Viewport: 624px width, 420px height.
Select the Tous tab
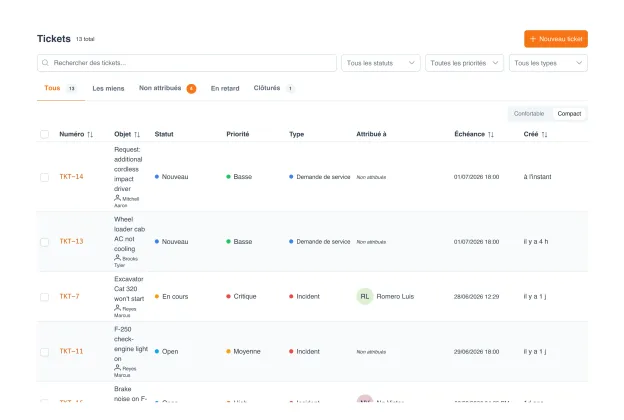pos(60,88)
